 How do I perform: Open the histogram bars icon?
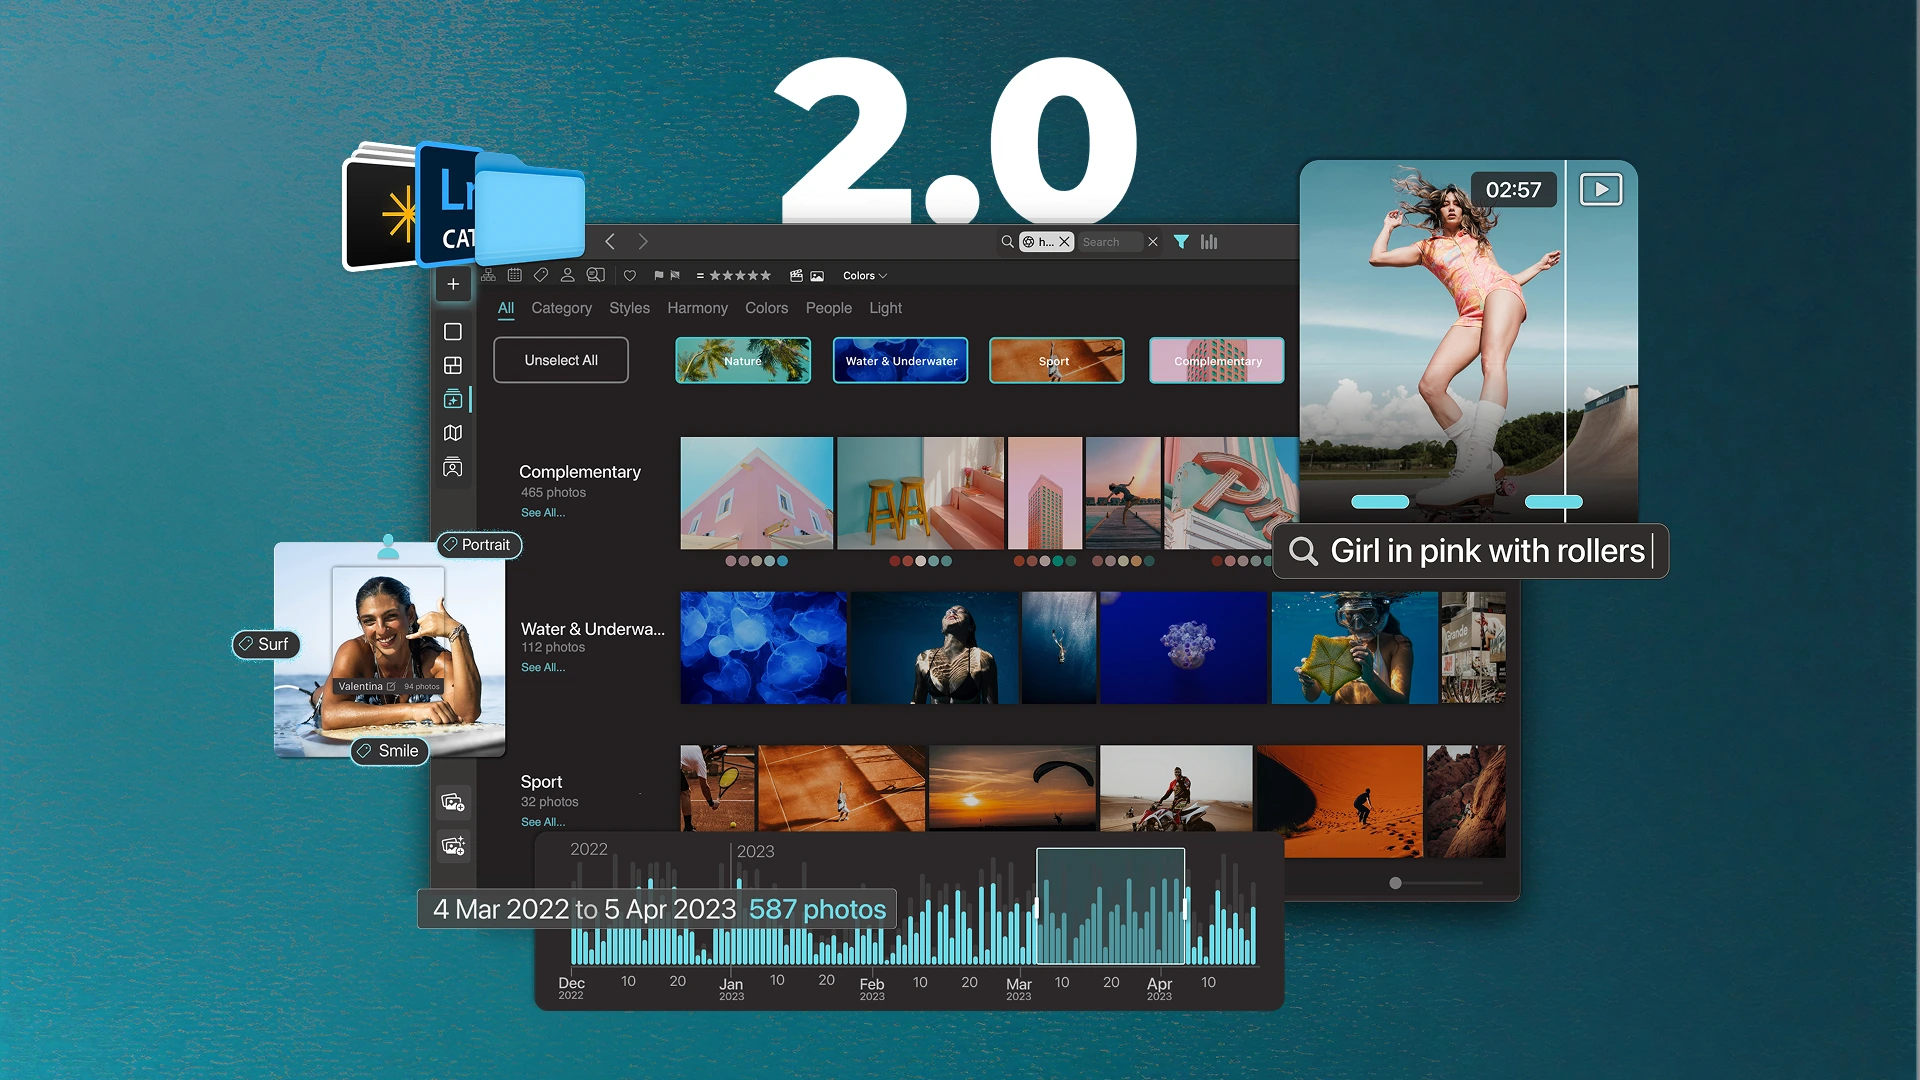[x=1209, y=242]
